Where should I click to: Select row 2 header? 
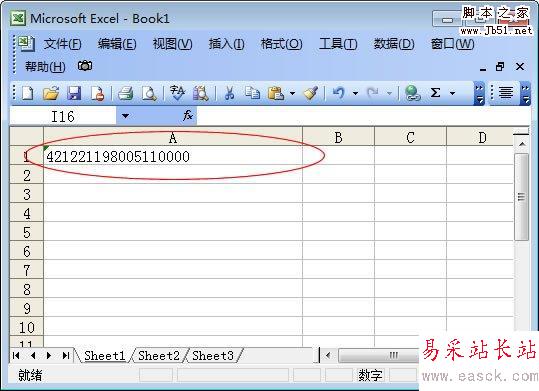point(27,175)
